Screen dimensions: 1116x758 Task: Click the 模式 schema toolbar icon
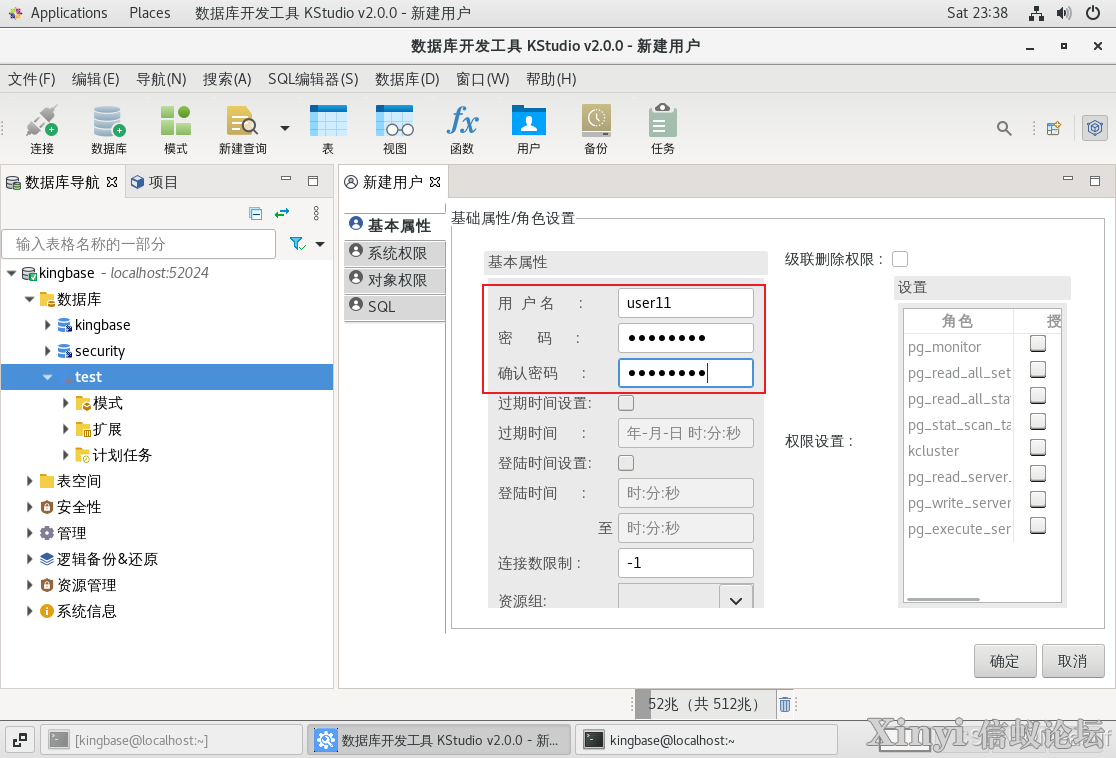coord(176,129)
